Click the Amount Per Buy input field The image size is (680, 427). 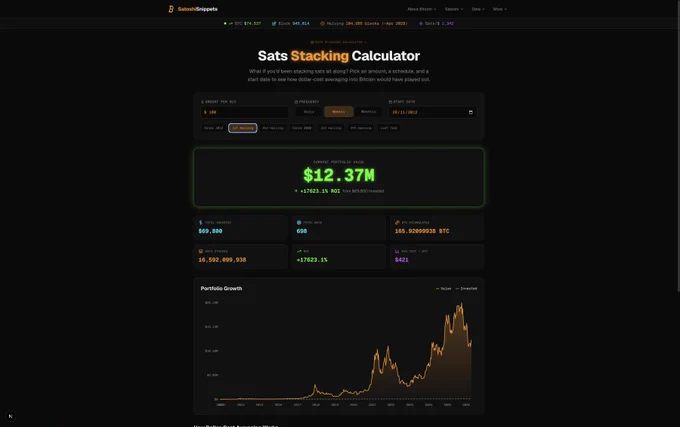(244, 112)
